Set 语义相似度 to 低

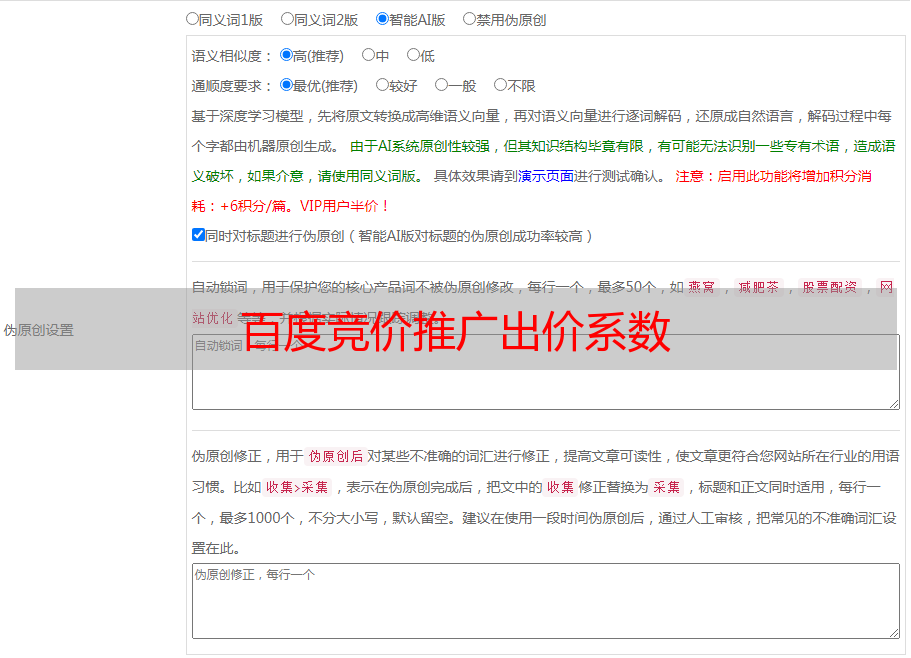(413, 55)
